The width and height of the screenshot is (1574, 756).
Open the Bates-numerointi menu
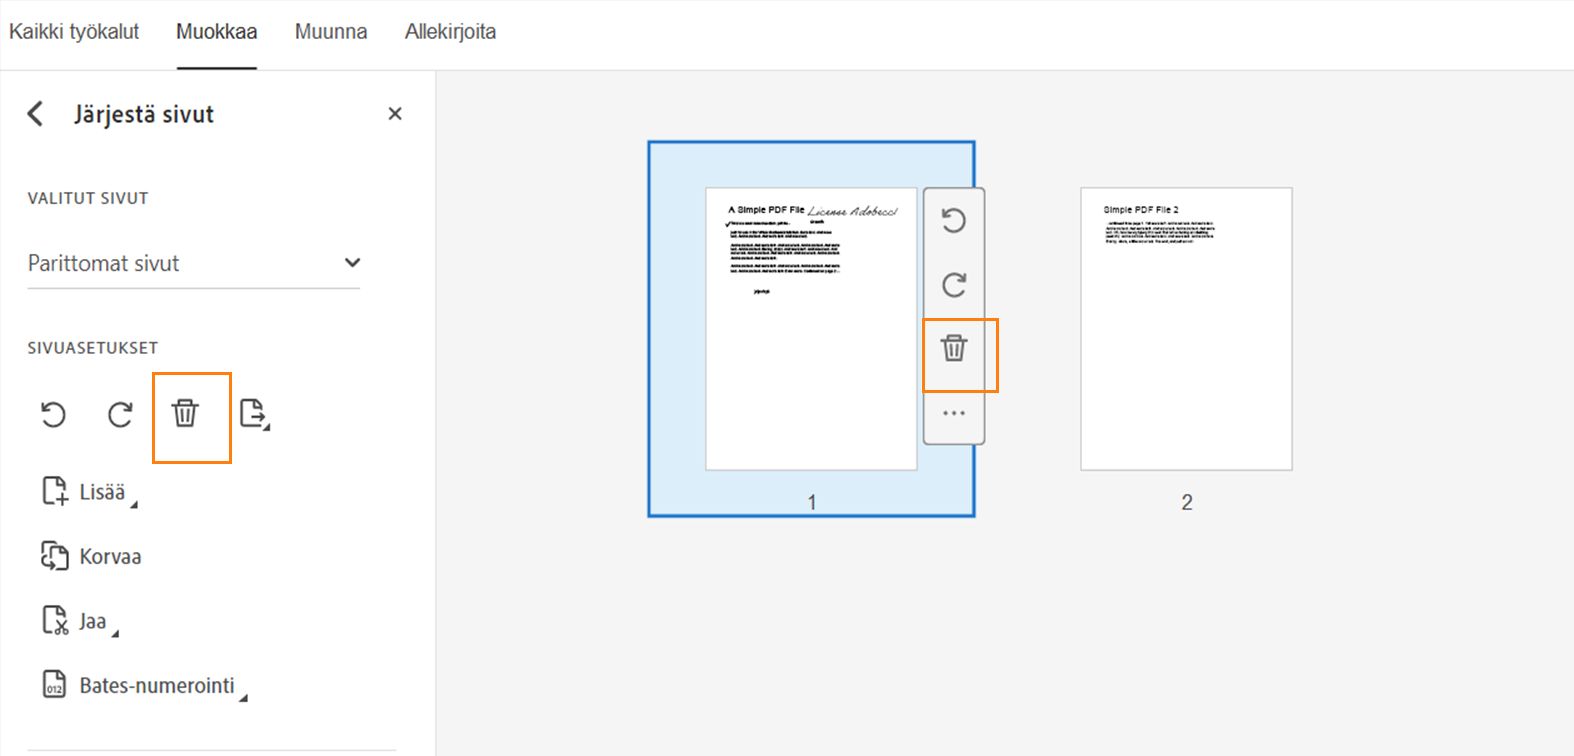click(144, 686)
